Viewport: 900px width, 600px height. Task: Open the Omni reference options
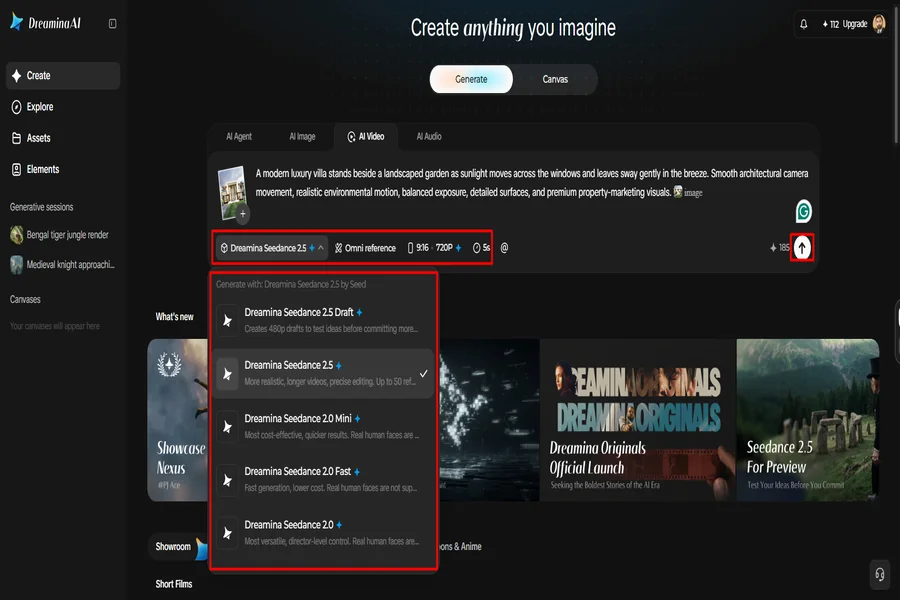(x=366, y=248)
